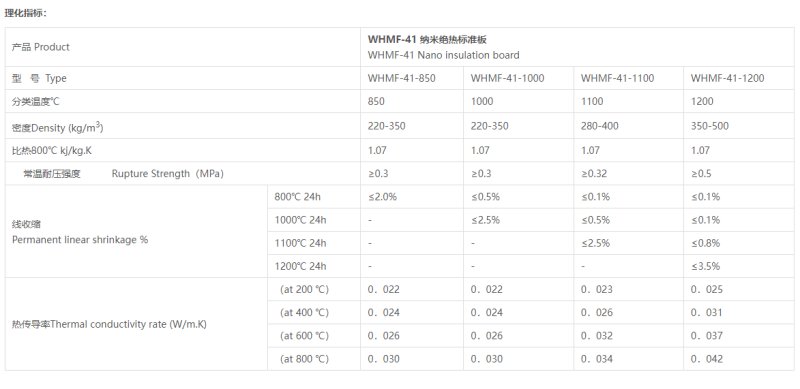Click the Density (kg/m³) row label
The image size is (800, 389).
point(57,127)
